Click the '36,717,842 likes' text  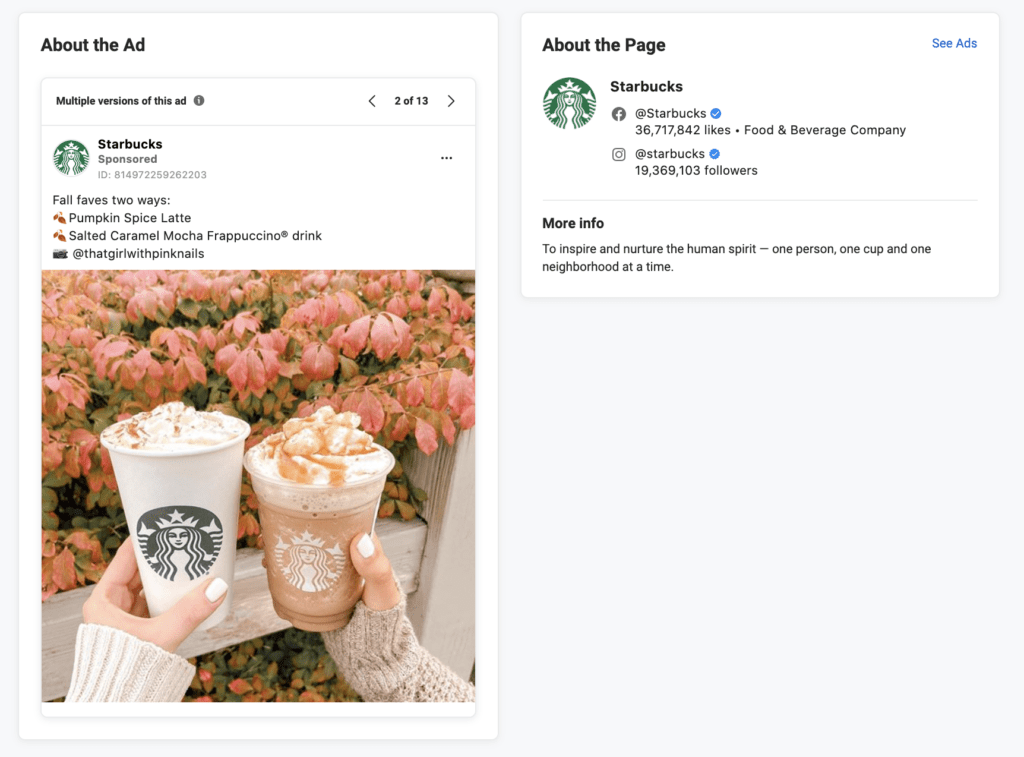tap(683, 131)
